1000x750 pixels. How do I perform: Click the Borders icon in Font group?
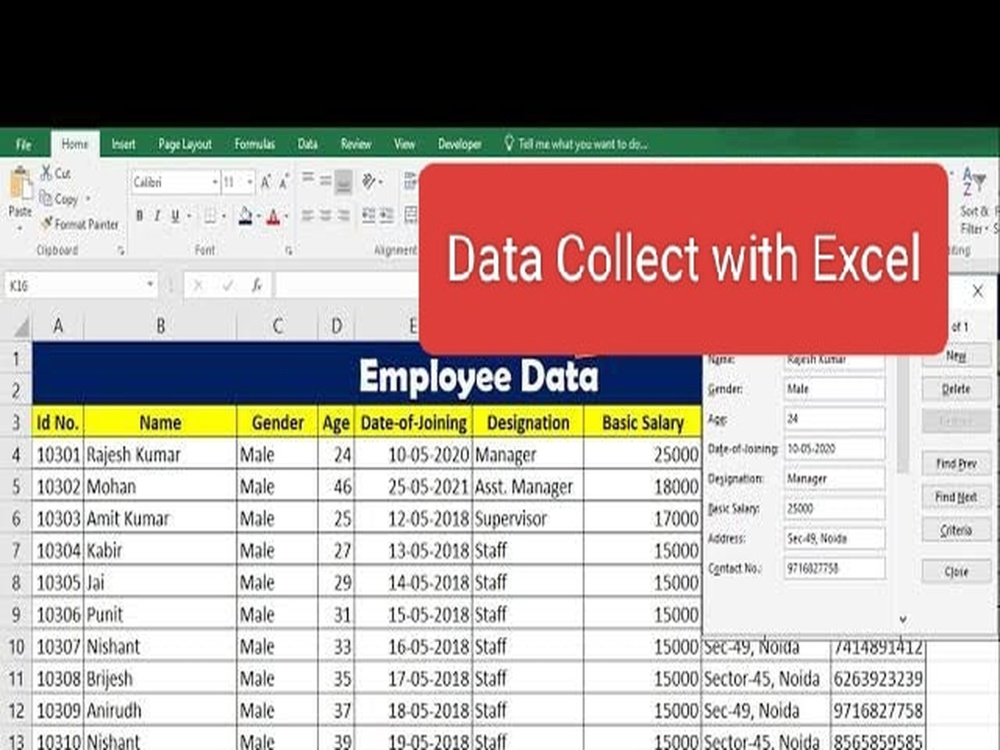pos(209,216)
